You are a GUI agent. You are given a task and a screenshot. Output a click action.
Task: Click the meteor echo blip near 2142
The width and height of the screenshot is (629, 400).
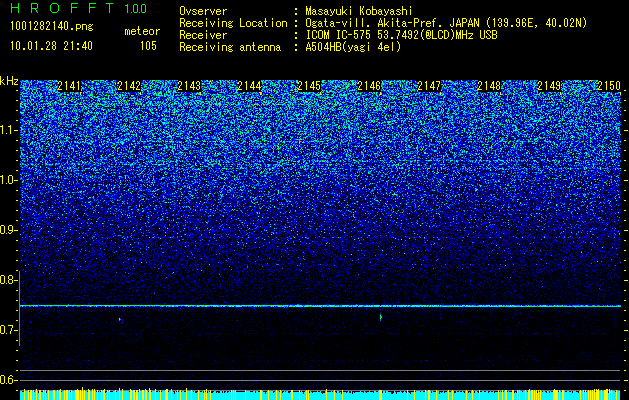click(120, 320)
